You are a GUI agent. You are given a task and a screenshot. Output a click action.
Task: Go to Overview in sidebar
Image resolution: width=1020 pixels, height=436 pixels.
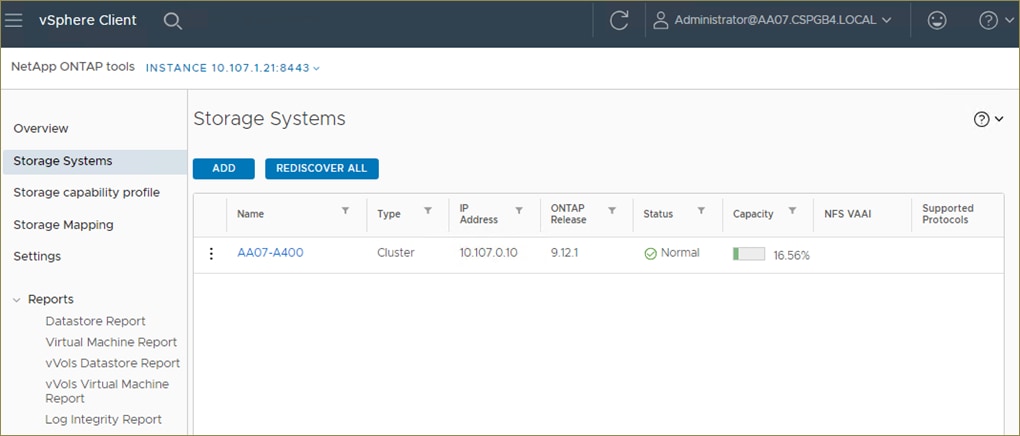41,129
